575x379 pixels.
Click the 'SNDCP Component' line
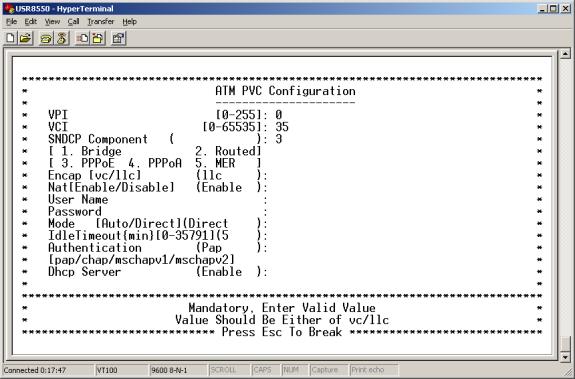165,139
